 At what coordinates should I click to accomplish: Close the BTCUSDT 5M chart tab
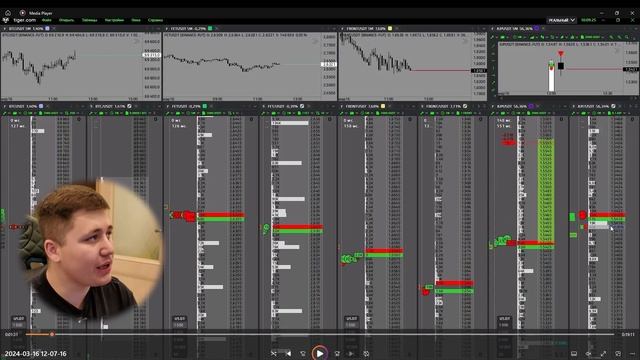53,29
